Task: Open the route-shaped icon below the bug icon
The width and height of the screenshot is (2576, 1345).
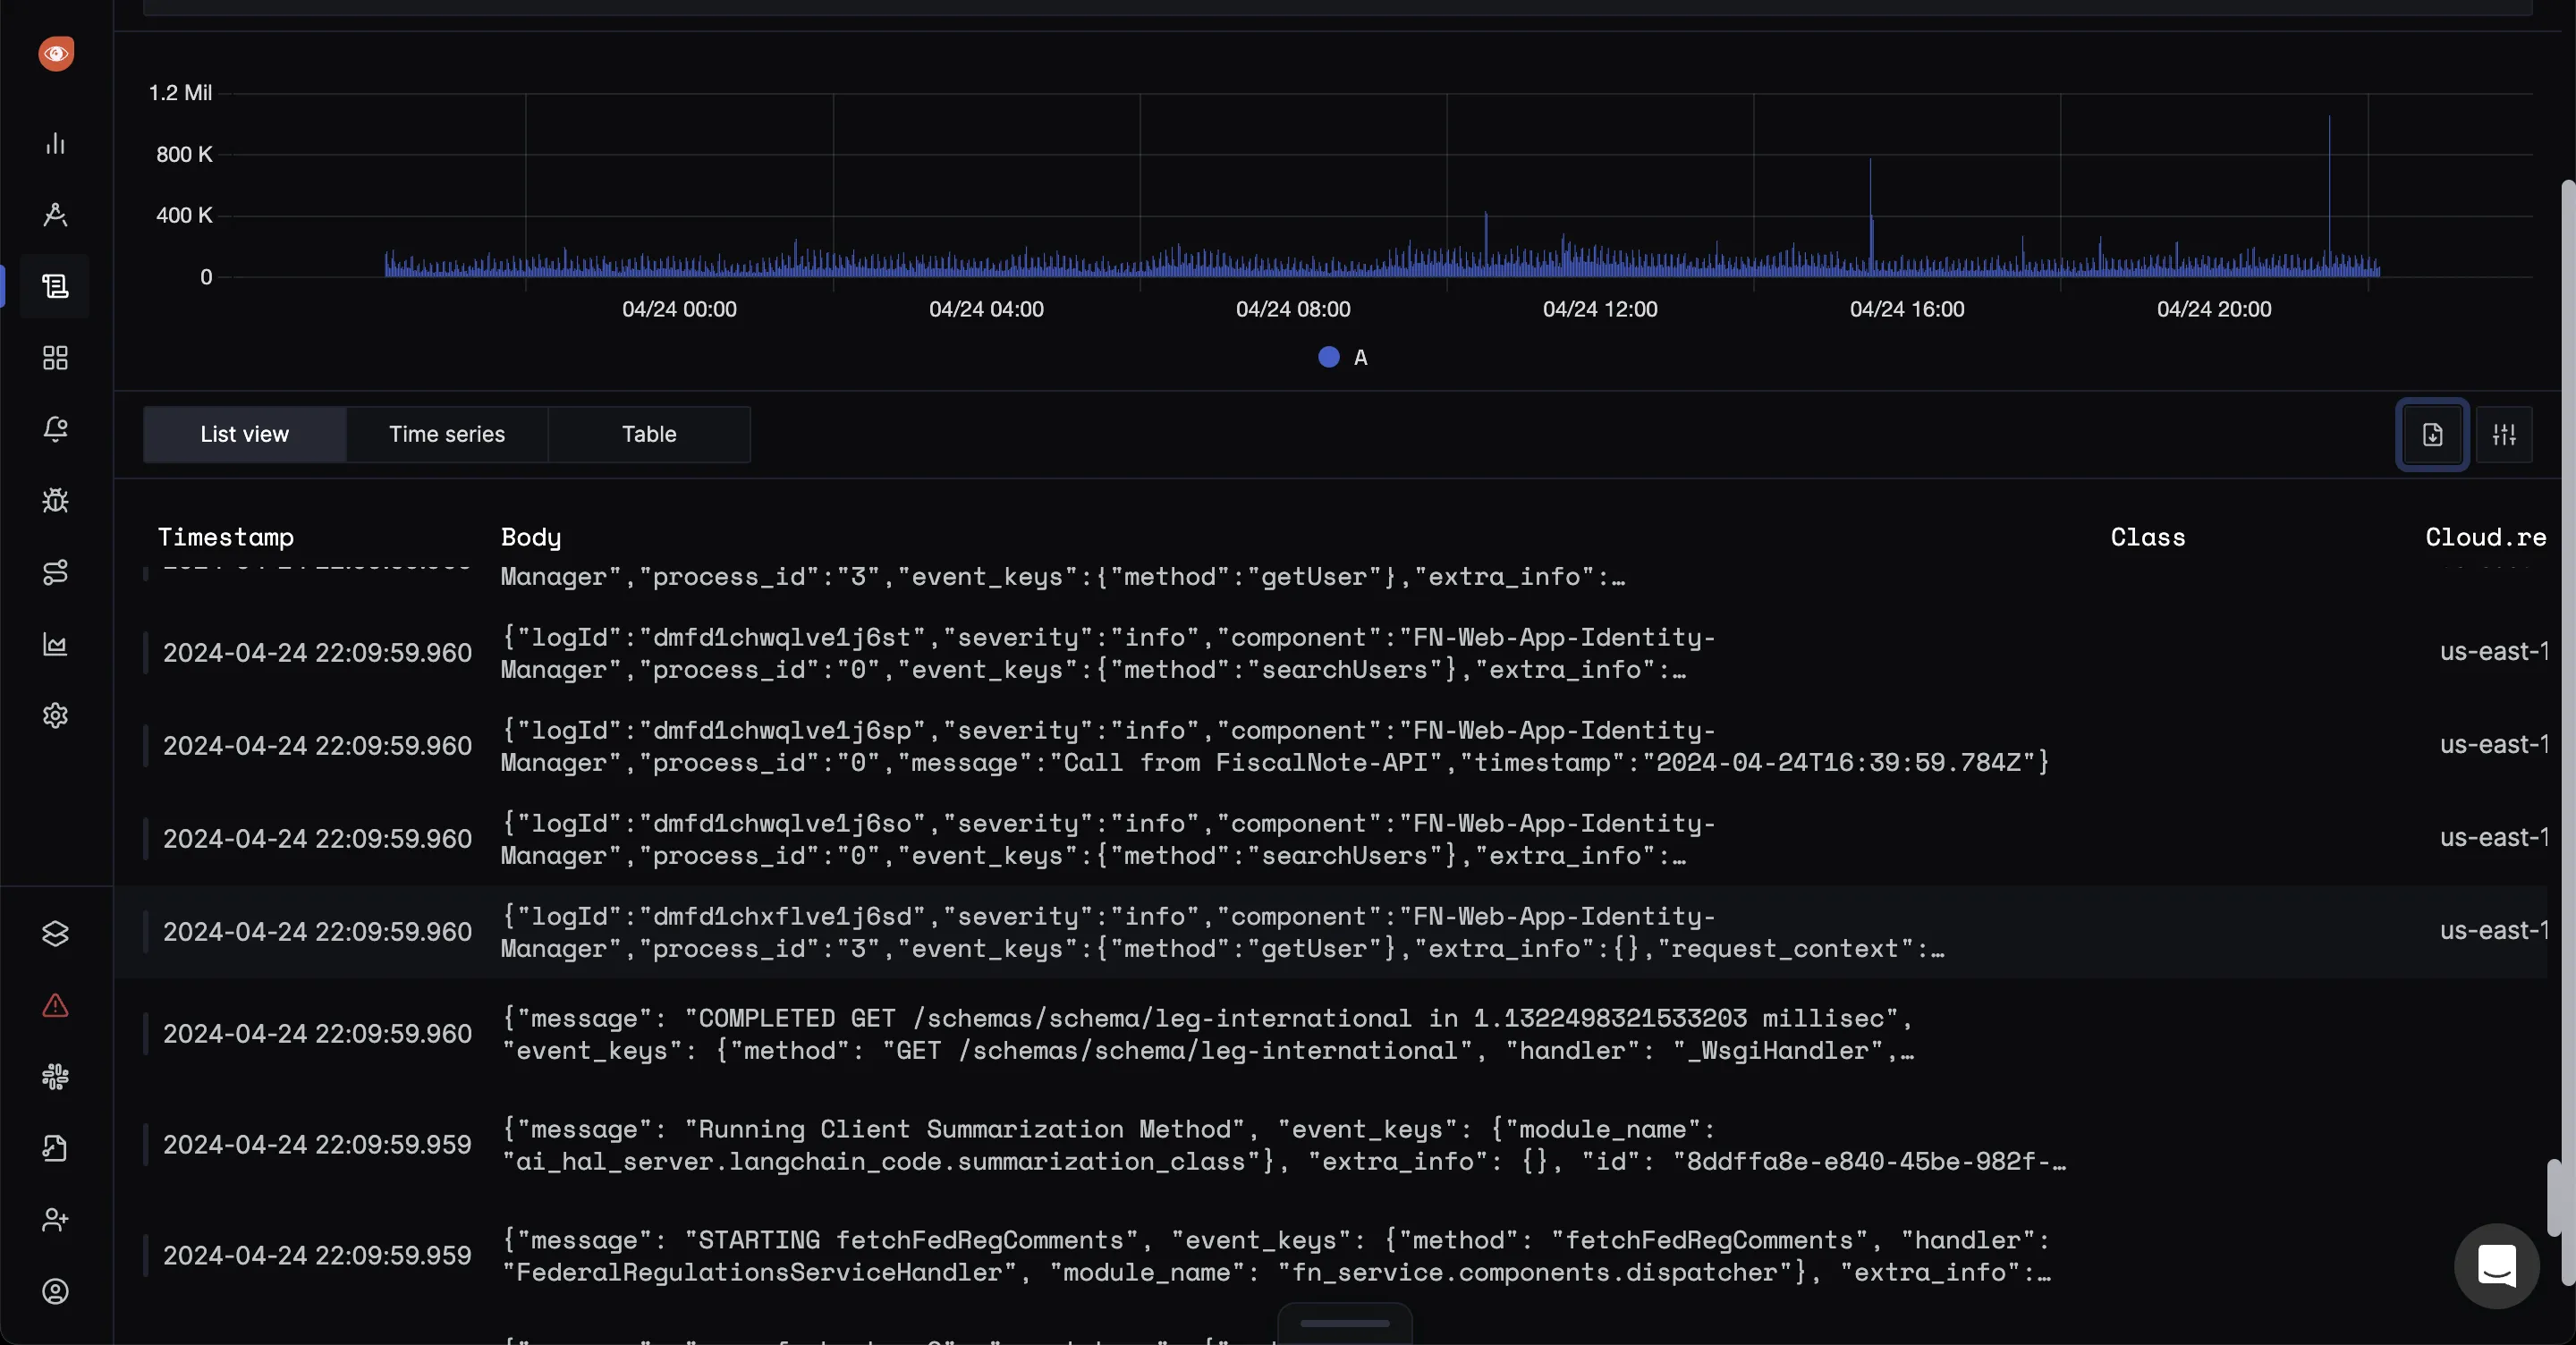Action: click(x=55, y=573)
